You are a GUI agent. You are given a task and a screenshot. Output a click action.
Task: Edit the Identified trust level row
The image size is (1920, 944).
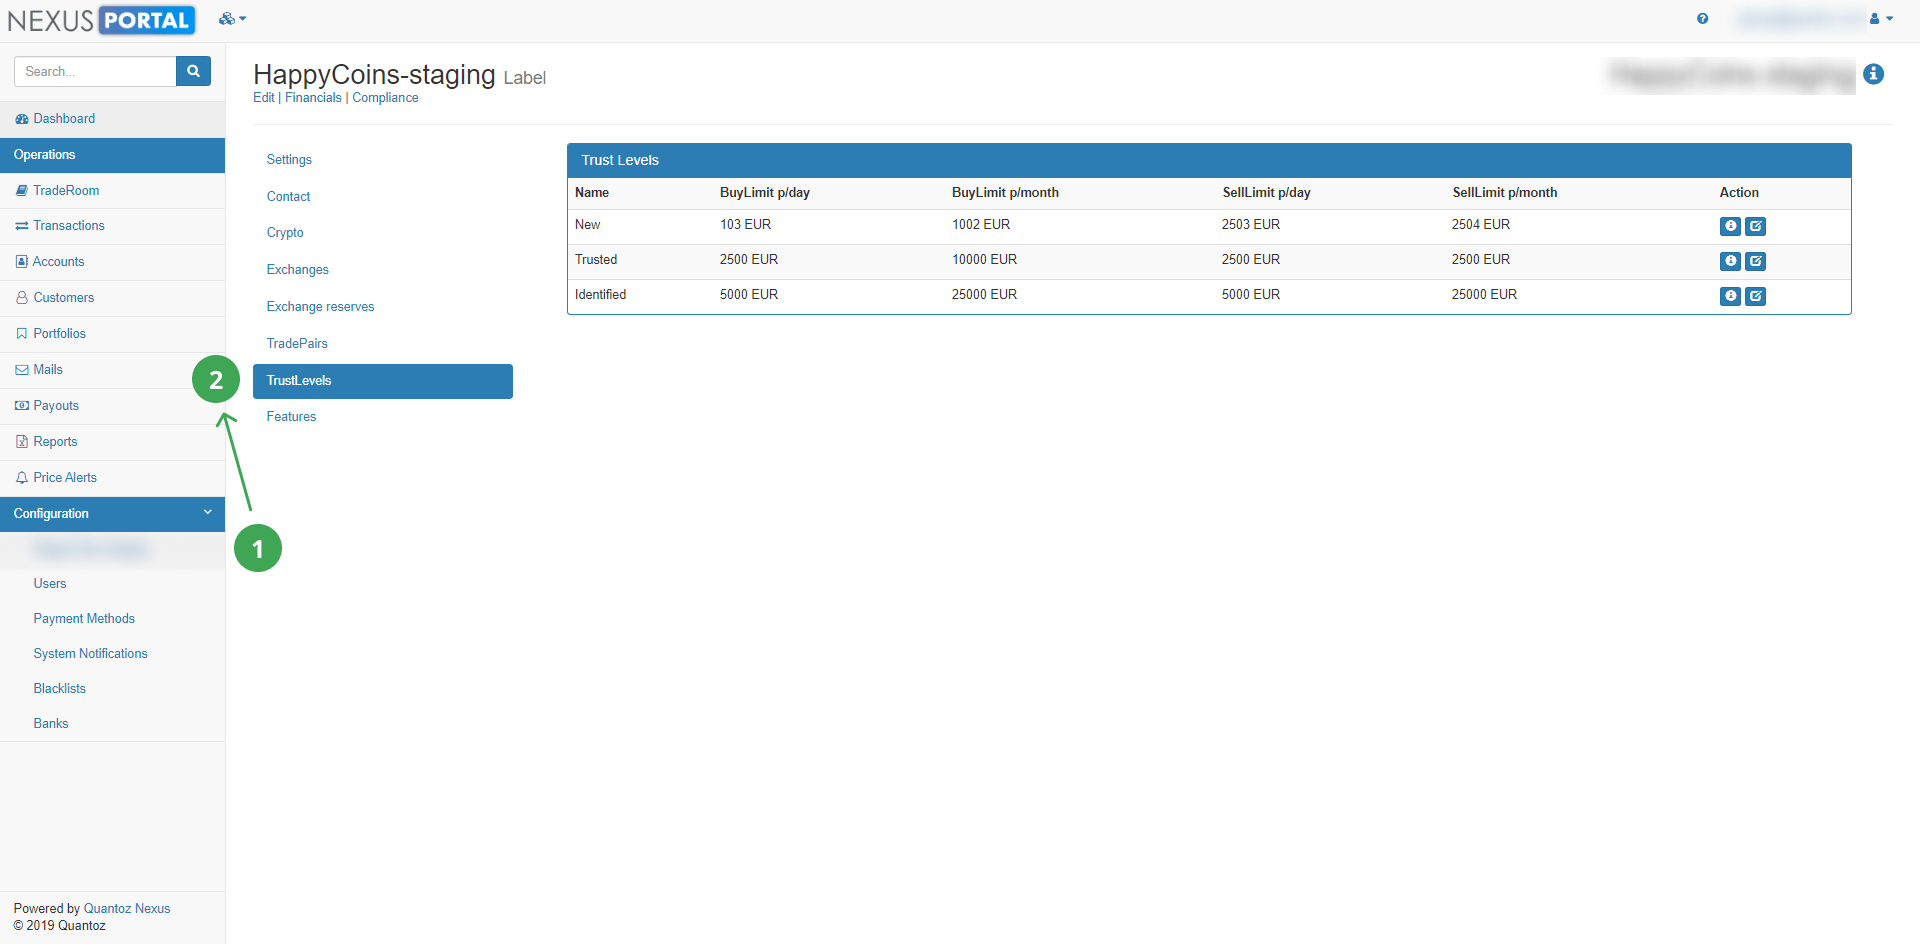pos(1755,296)
